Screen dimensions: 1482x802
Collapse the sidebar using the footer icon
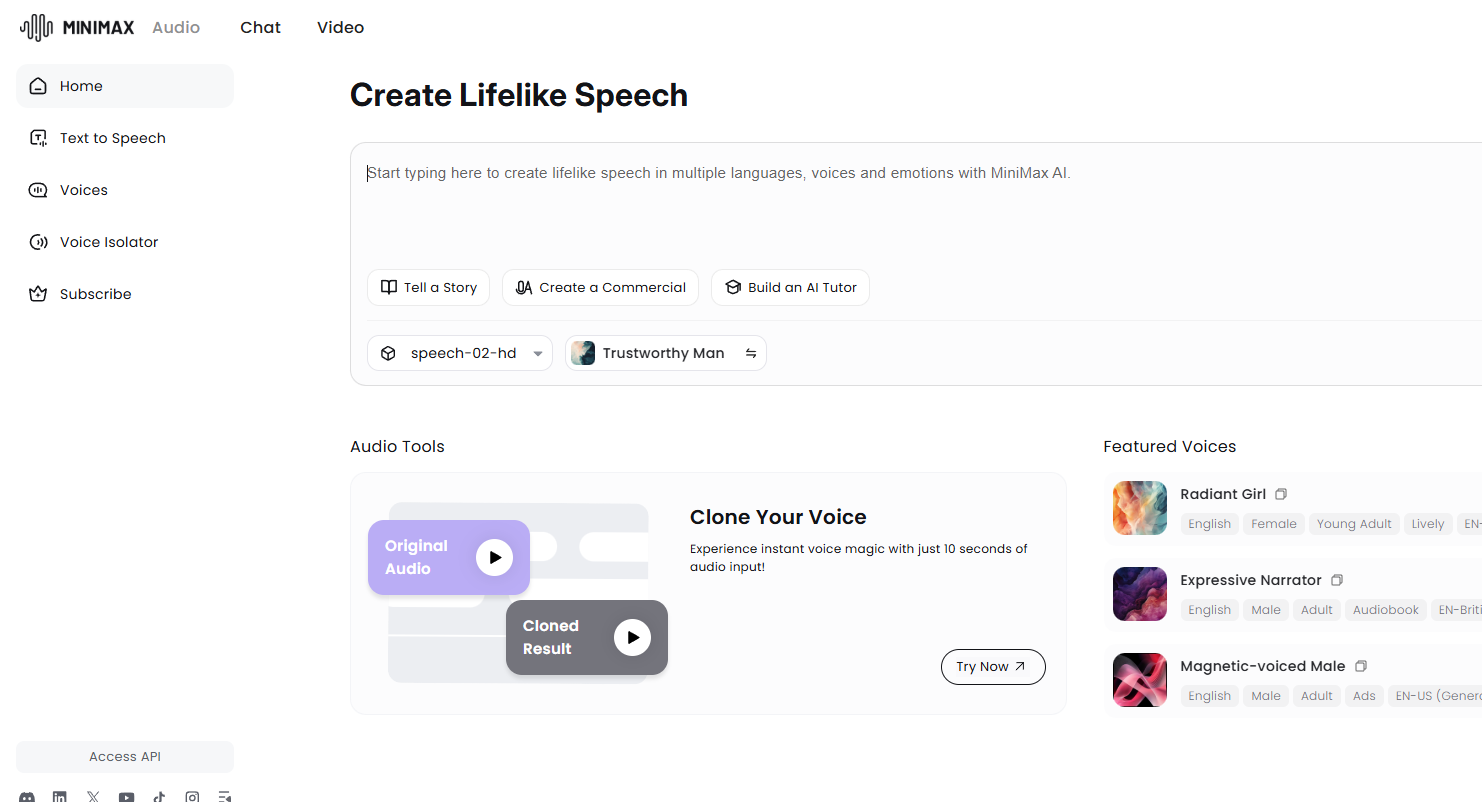click(224, 797)
